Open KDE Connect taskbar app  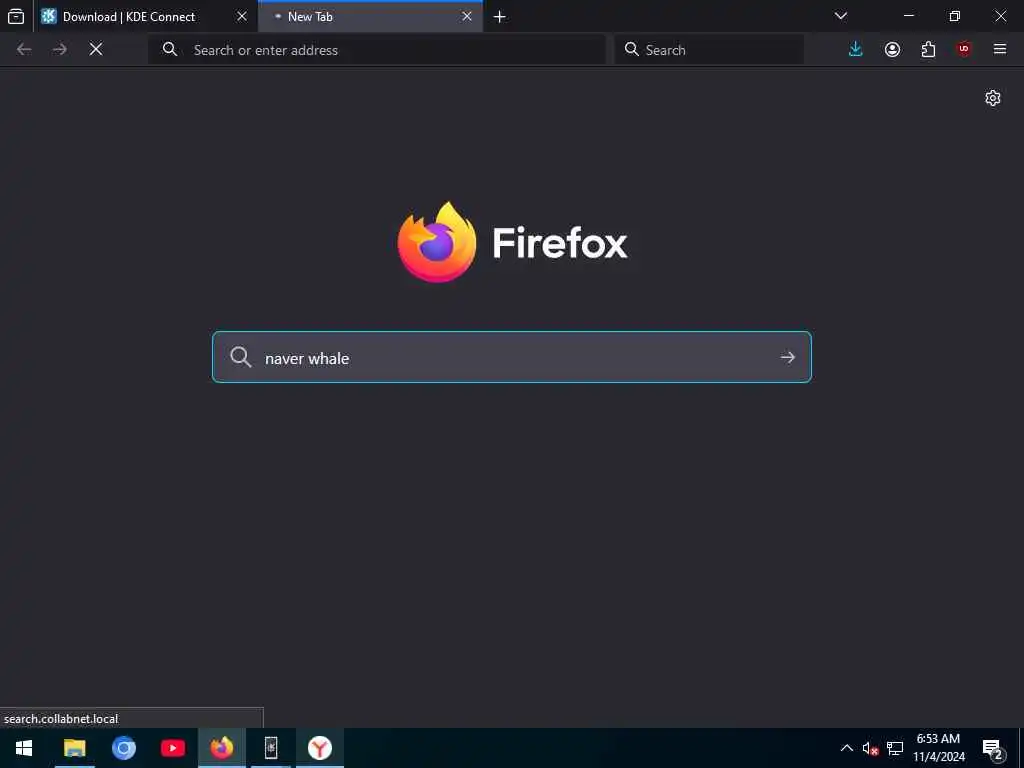[x=271, y=748]
